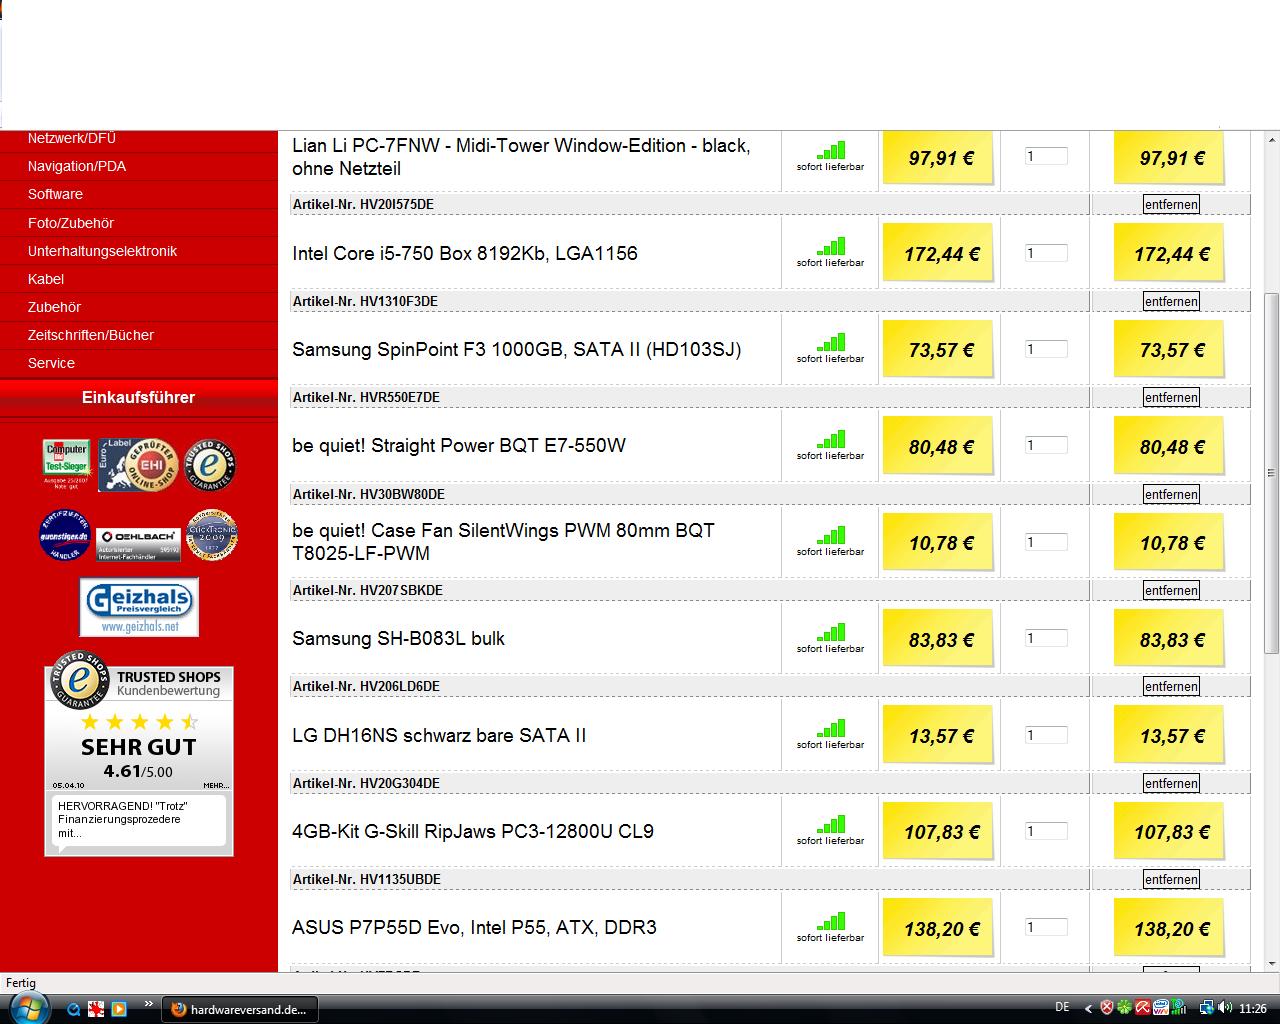1280x1024 pixels.
Task: Open the EHI Geprüfter Online-Shop seal
Action: pyautogui.click(x=138, y=464)
